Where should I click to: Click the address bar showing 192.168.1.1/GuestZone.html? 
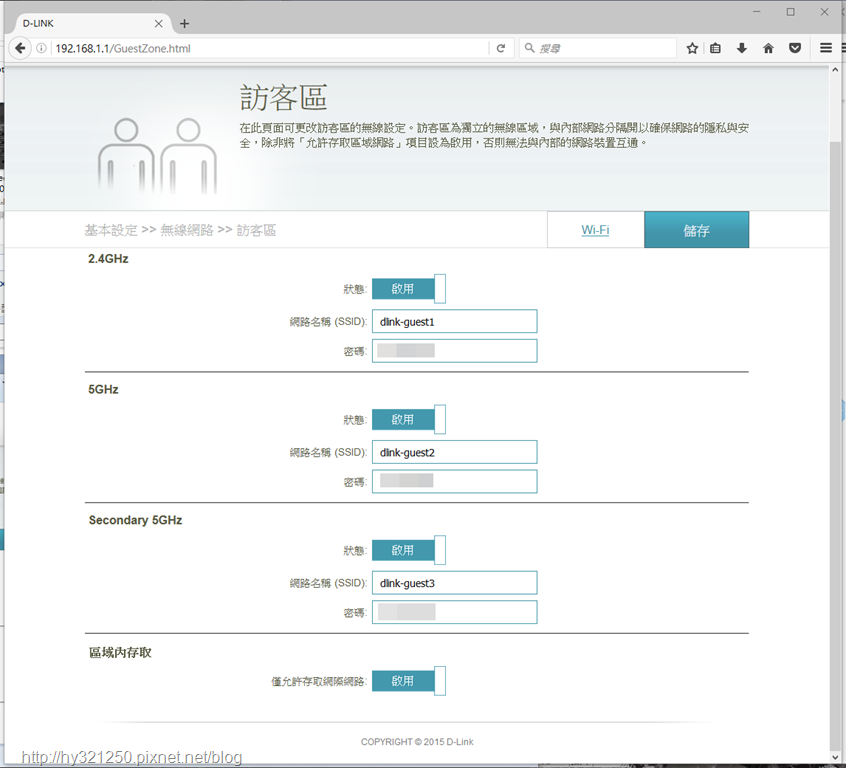270,48
